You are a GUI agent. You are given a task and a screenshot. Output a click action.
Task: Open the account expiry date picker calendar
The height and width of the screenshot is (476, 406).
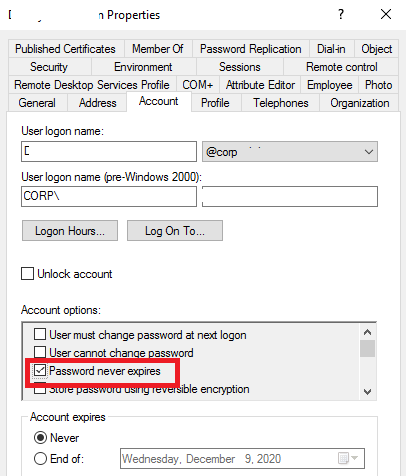point(348,458)
